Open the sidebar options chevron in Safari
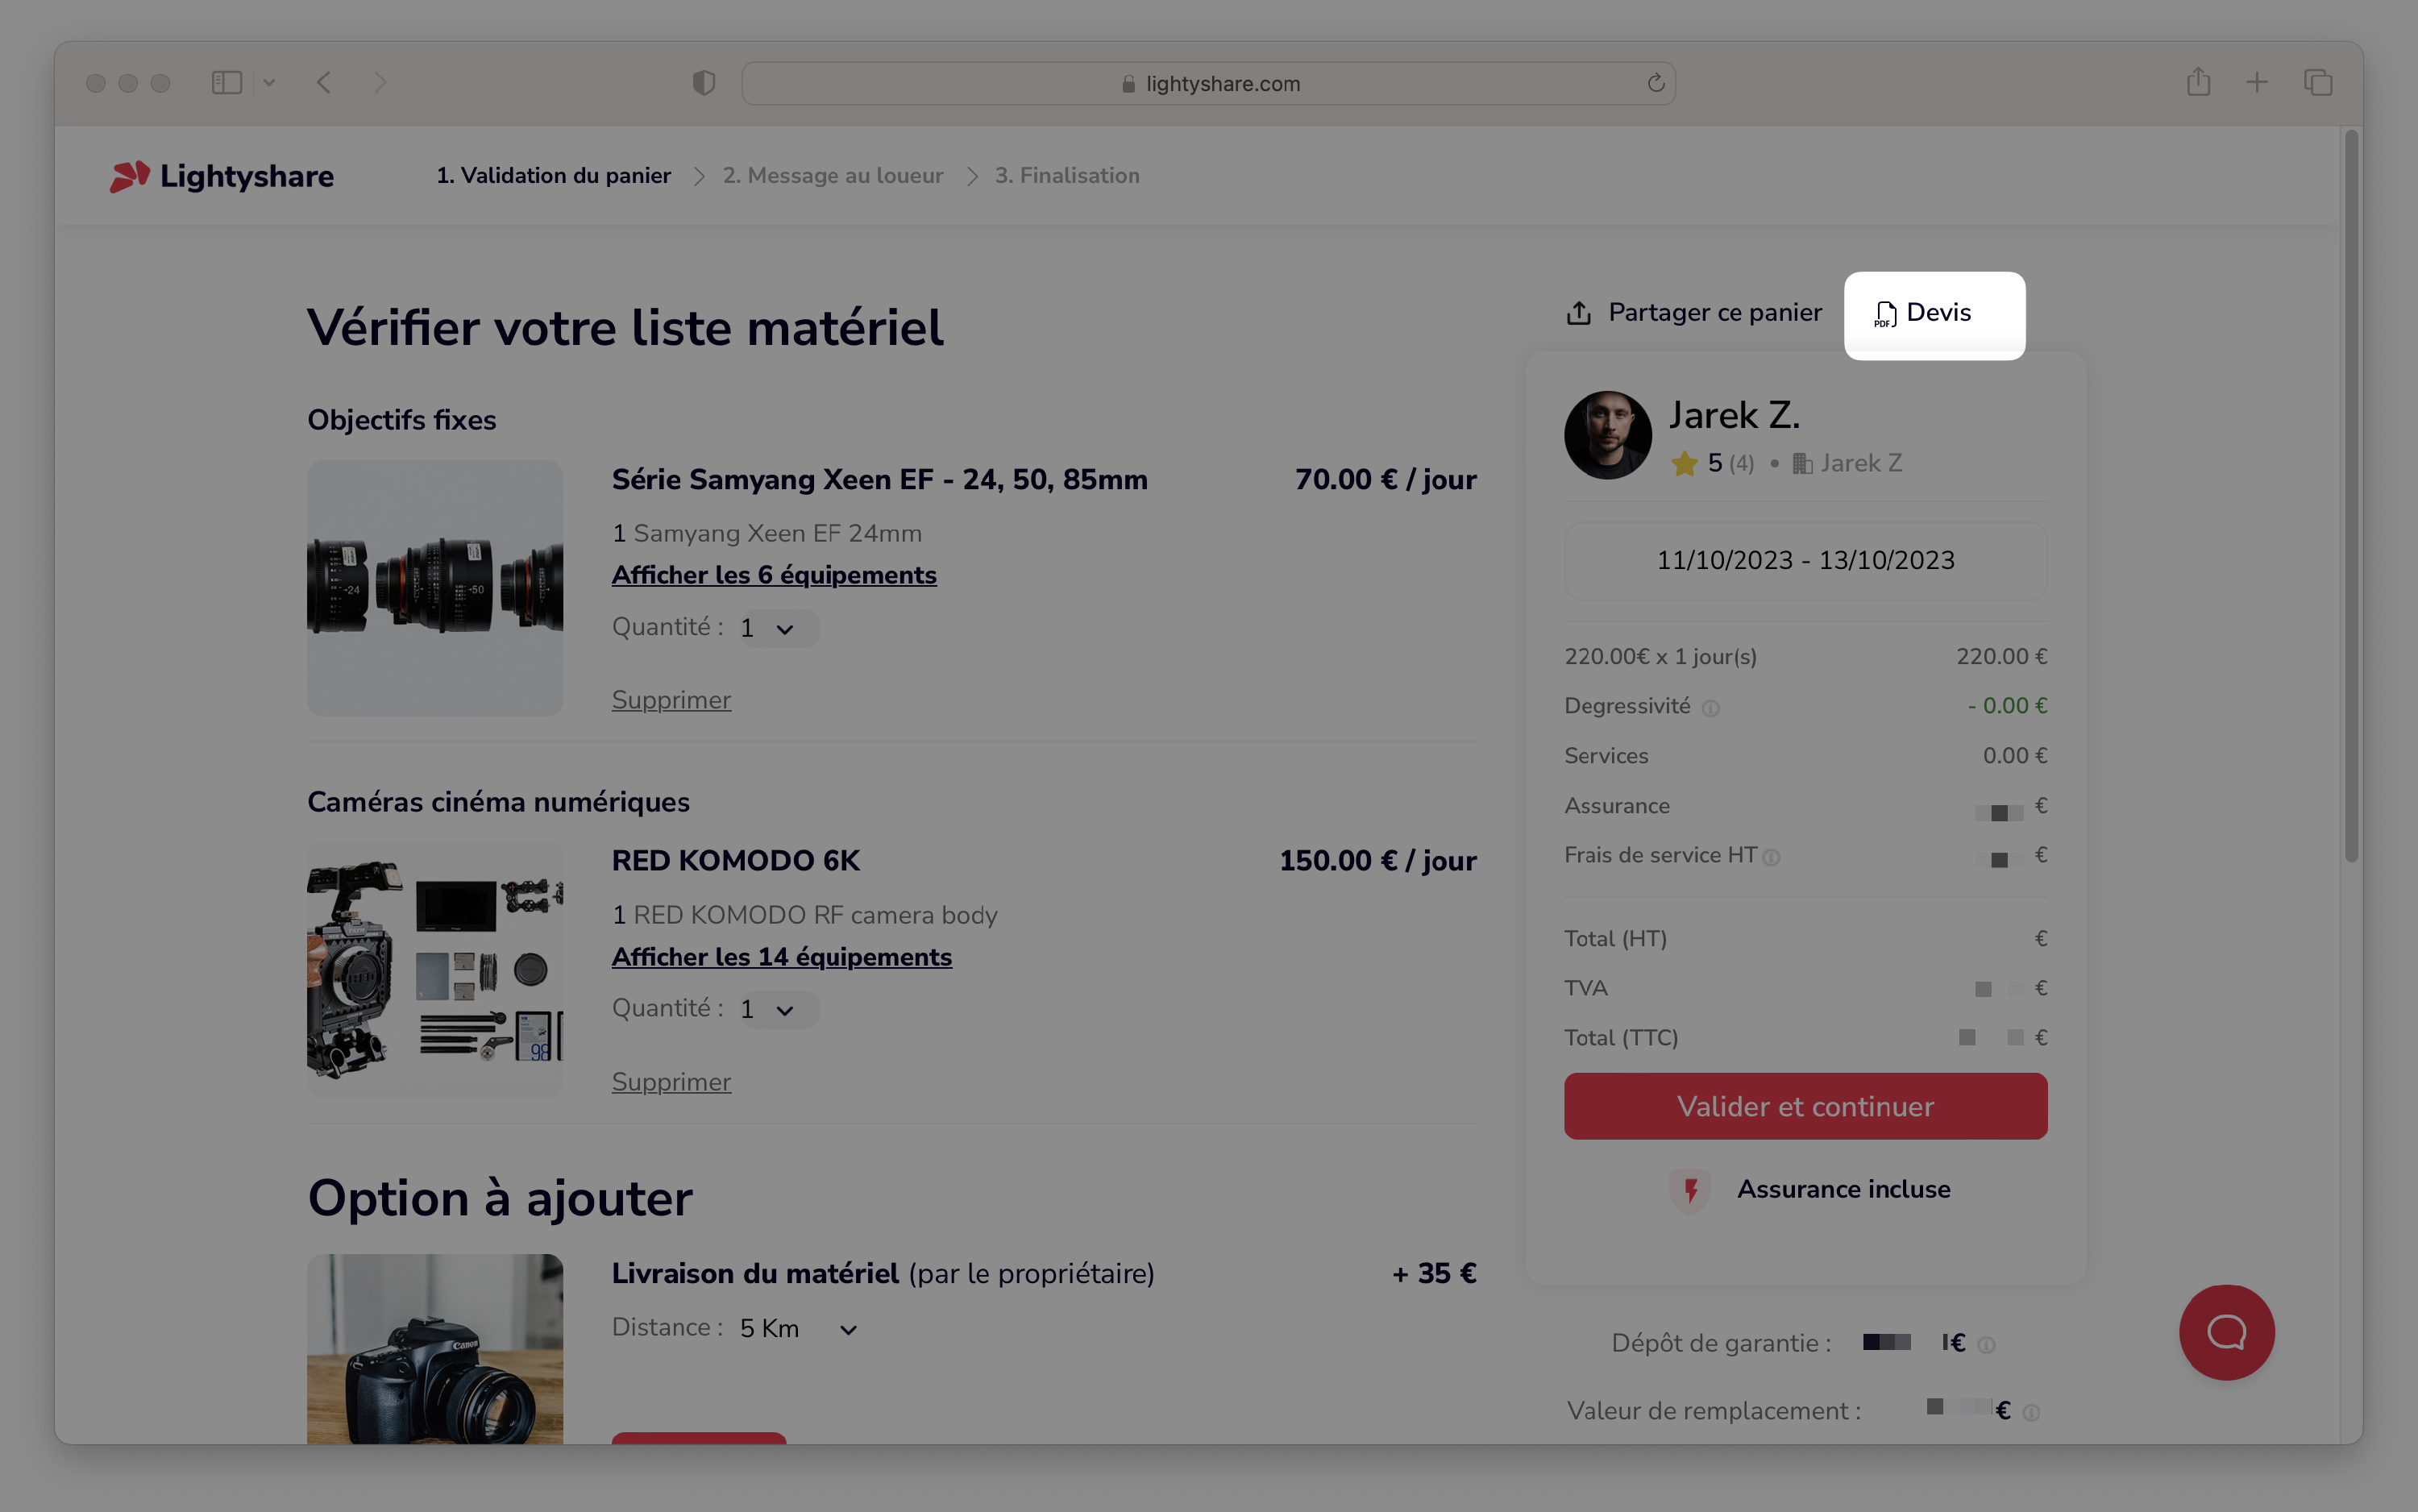This screenshot has width=2418, height=1512. click(x=269, y=83)
